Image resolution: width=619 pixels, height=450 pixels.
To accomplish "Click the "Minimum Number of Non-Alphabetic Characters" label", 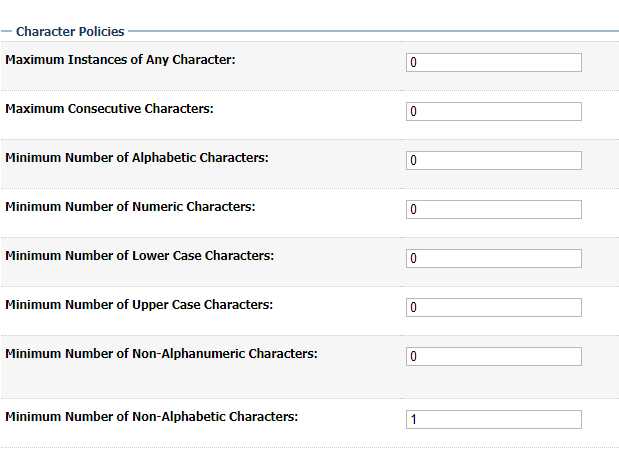I will pyautogui.click(x=151, y=417).
